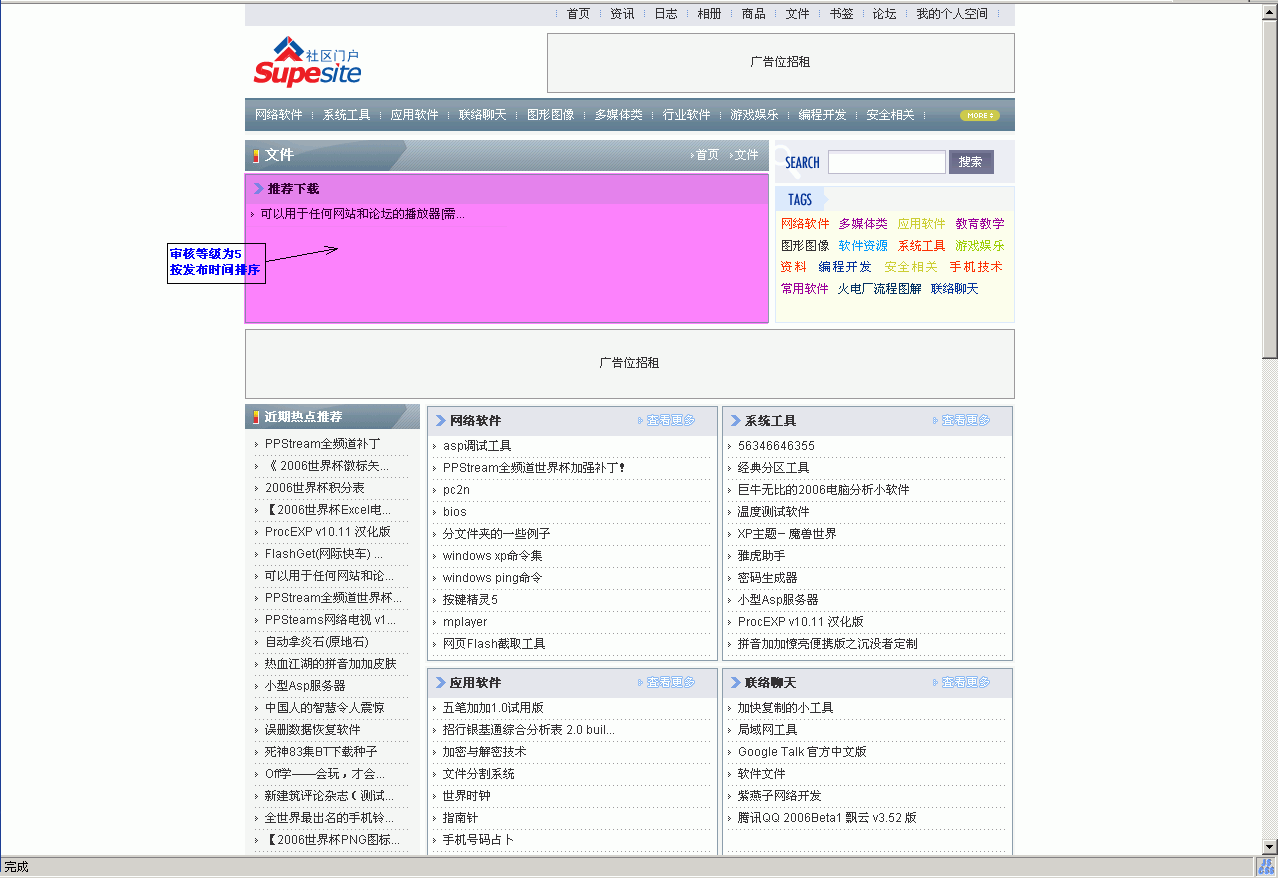This screenshot has width=1278, height=878.
Task: Open 死神83集BT下载种子 in hot list
Action: (x=321, y=752)
